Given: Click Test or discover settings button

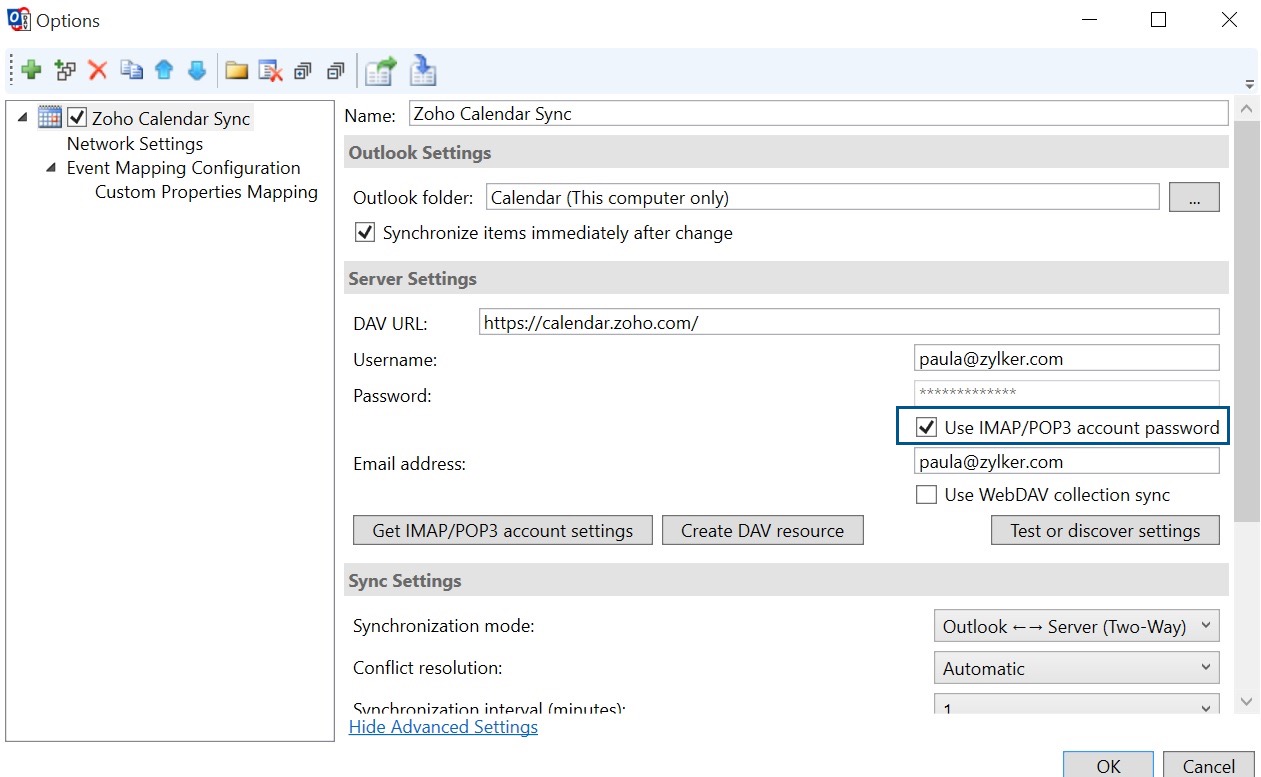Looking at the screenshot, I should [x=1105, y=531].
